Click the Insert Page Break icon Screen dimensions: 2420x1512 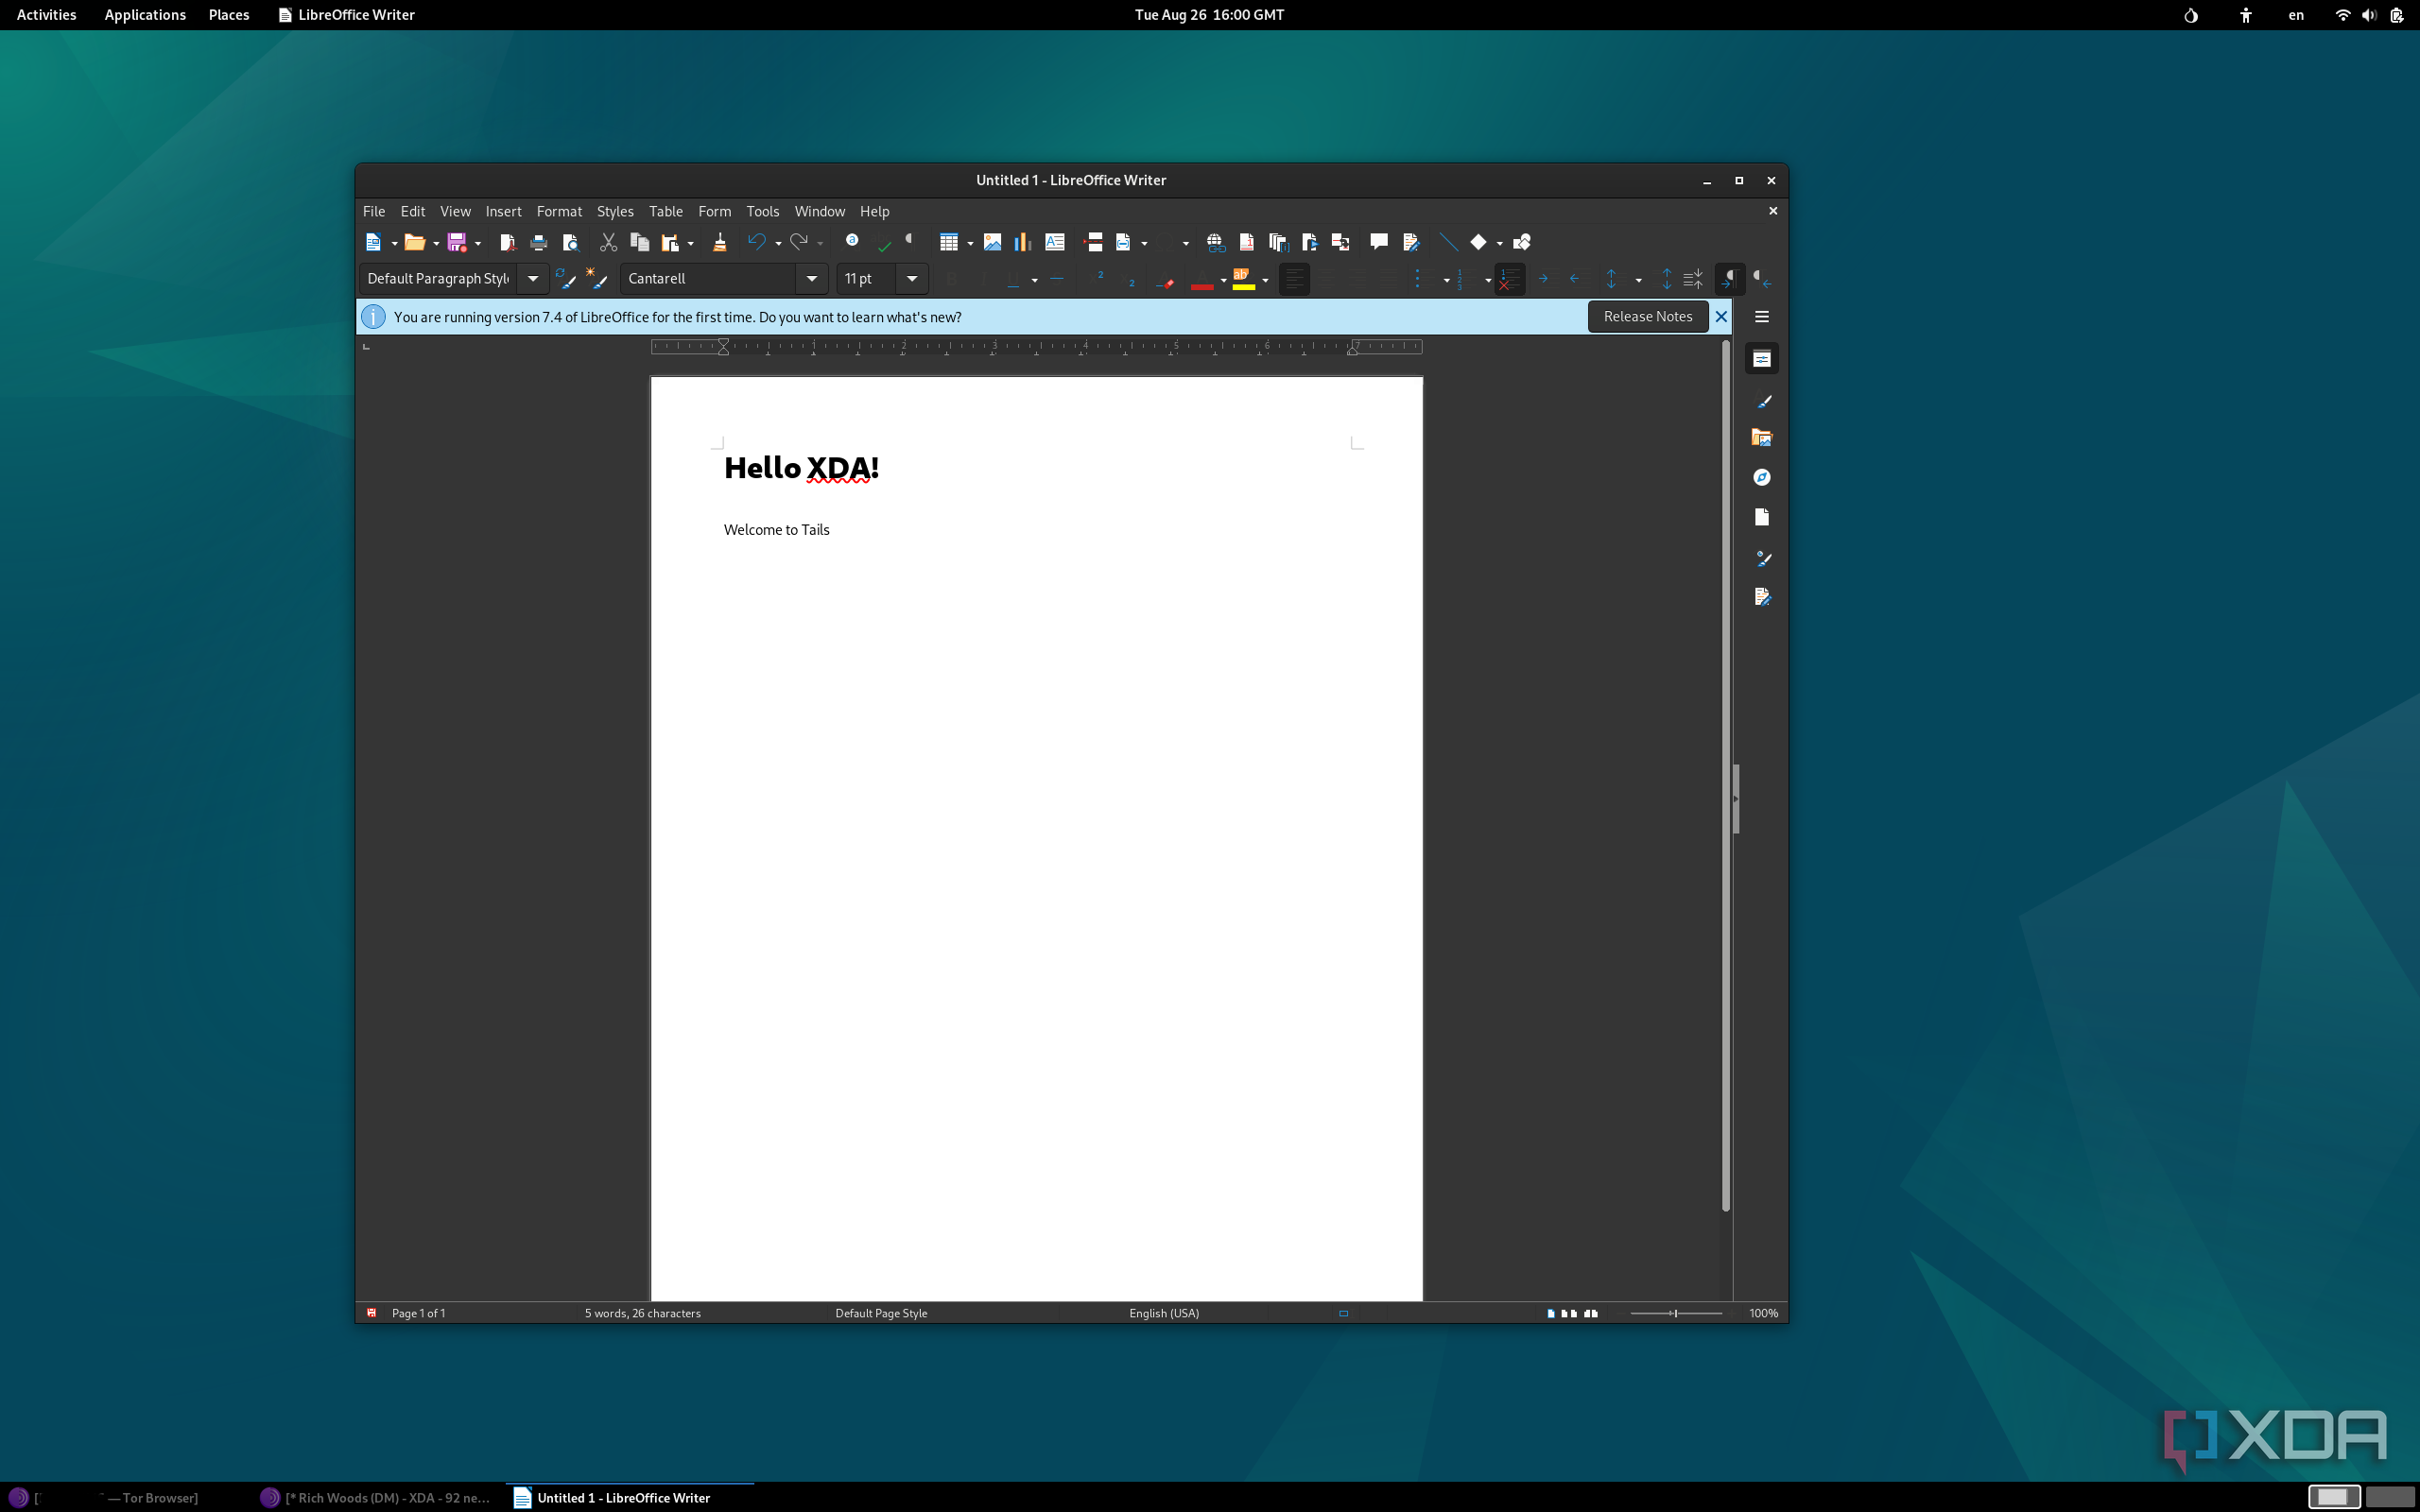point(1093,242)
